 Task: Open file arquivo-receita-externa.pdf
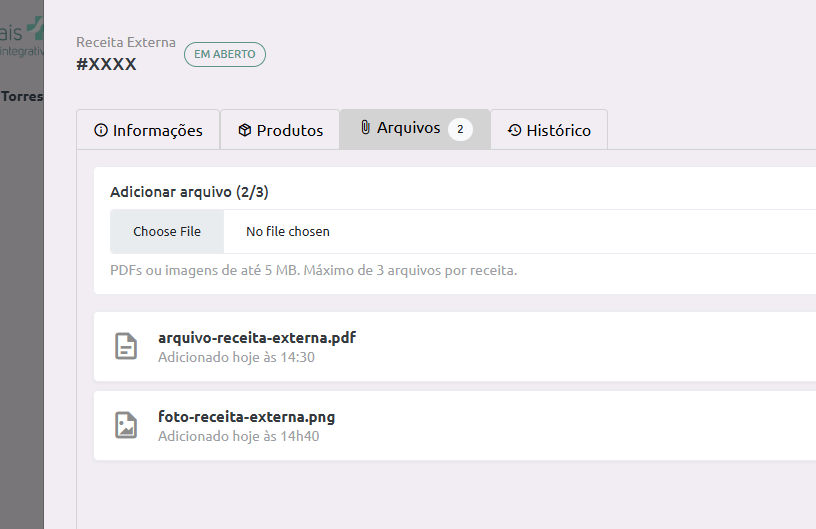tap(257, 338)
